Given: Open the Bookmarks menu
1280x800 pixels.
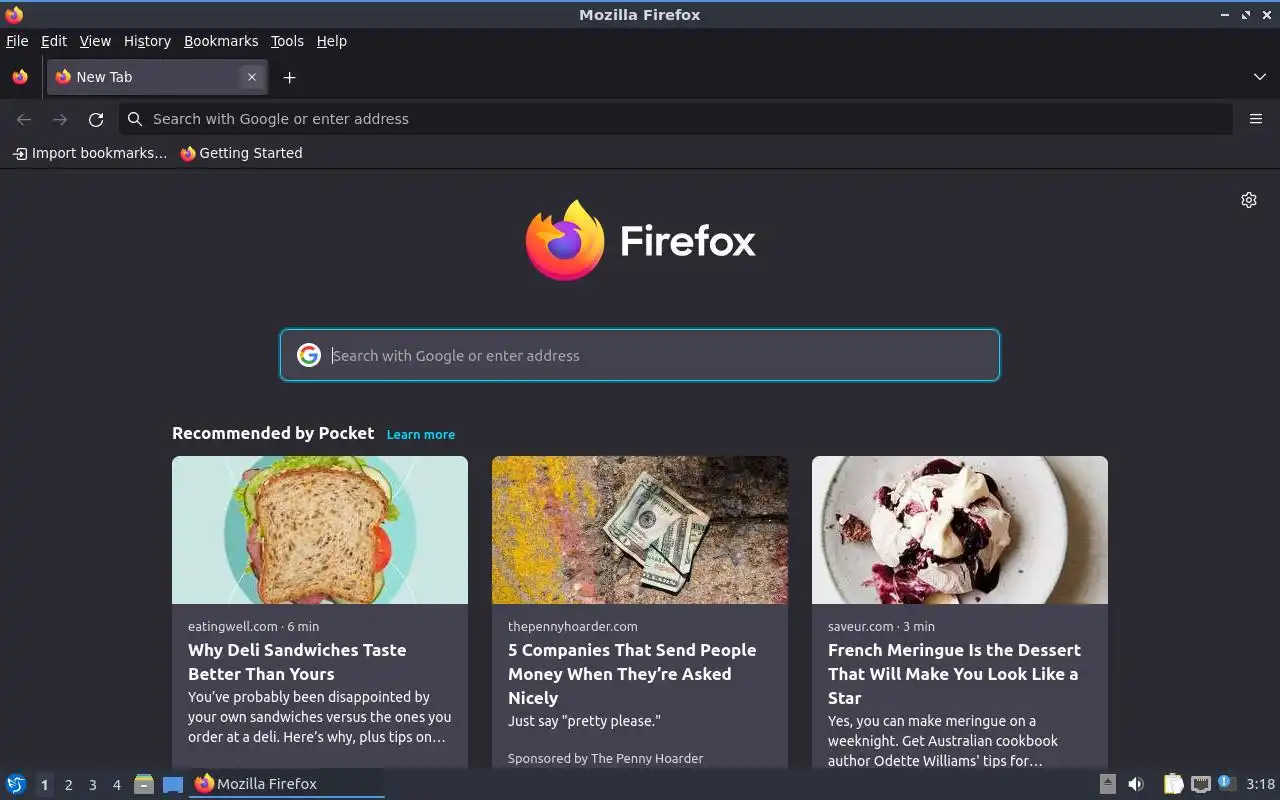Looking at the screenshot, I should pyautogui.click(x=221, y=41).
